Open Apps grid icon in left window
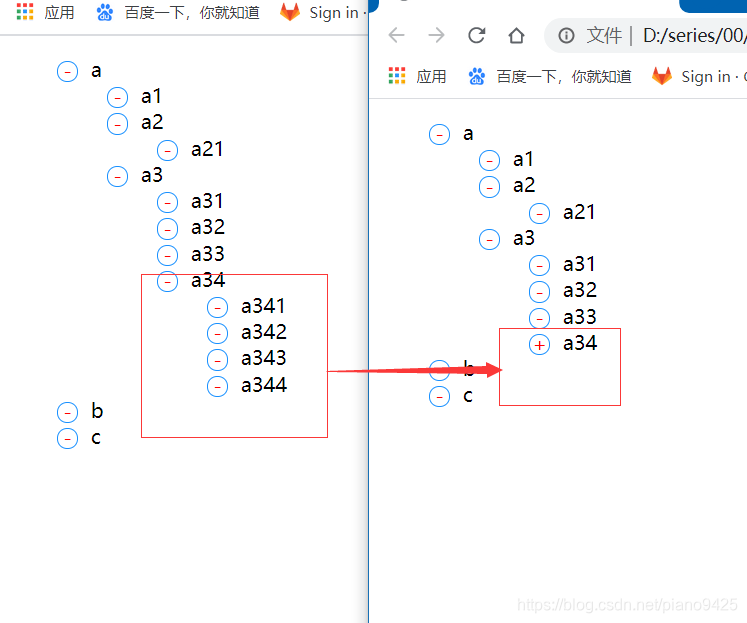 [25, 12]
